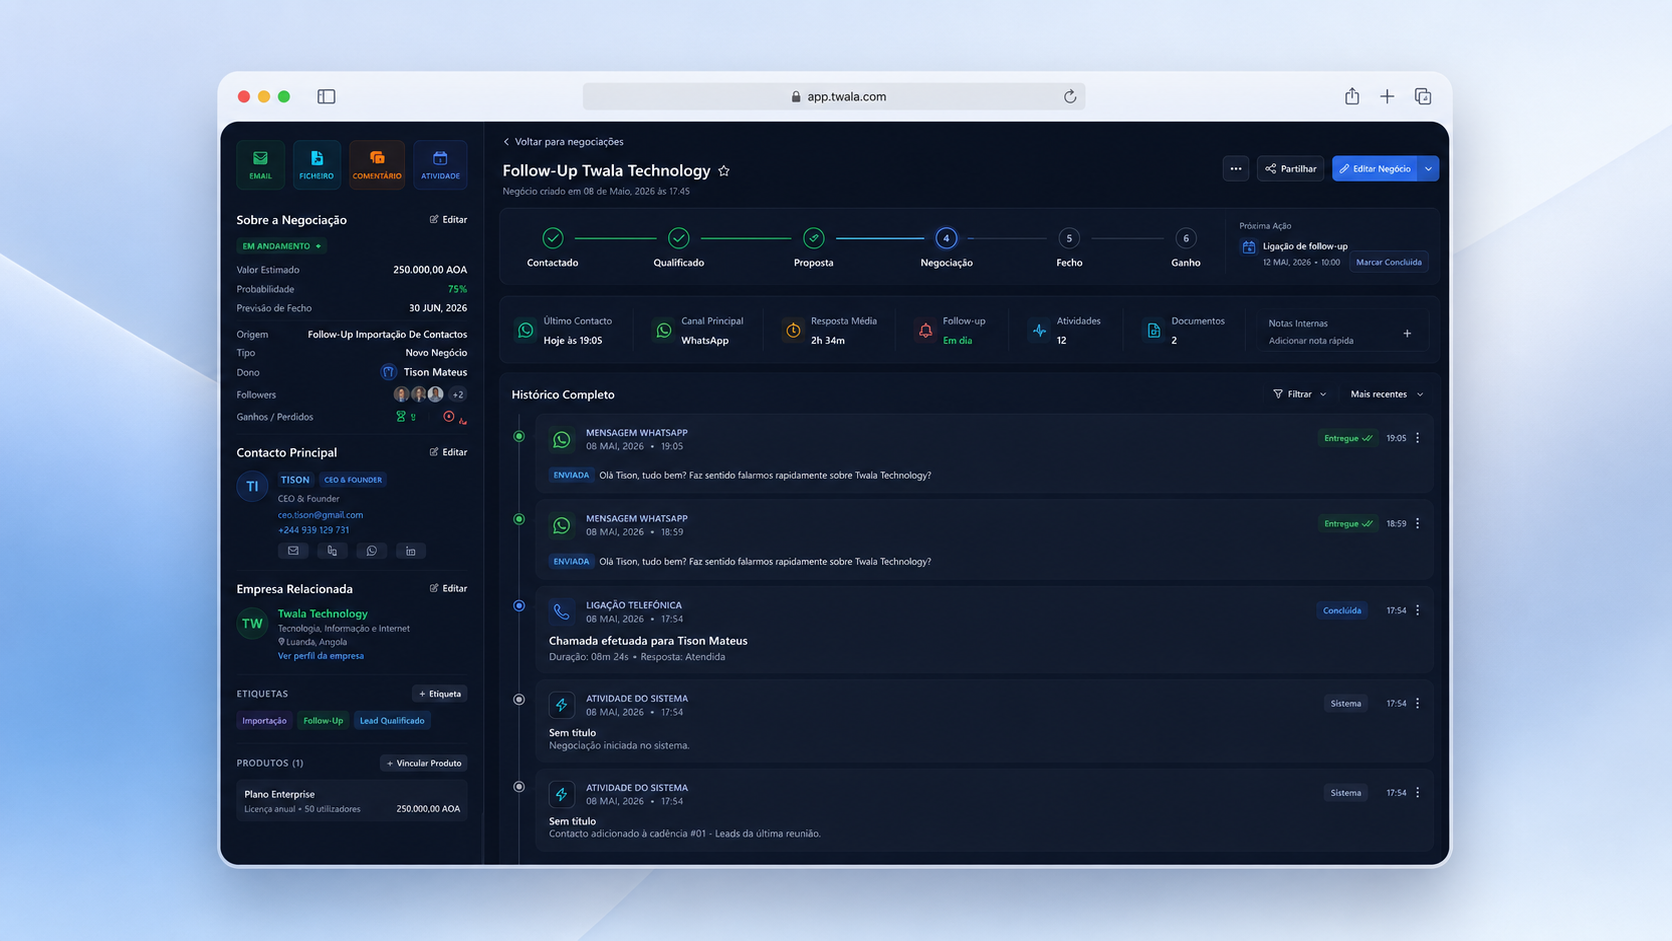The height and width of the screenshot is (941, 1672).
Task: Open the three-dot more options menu in header
Action: (x=1236, y=169)
